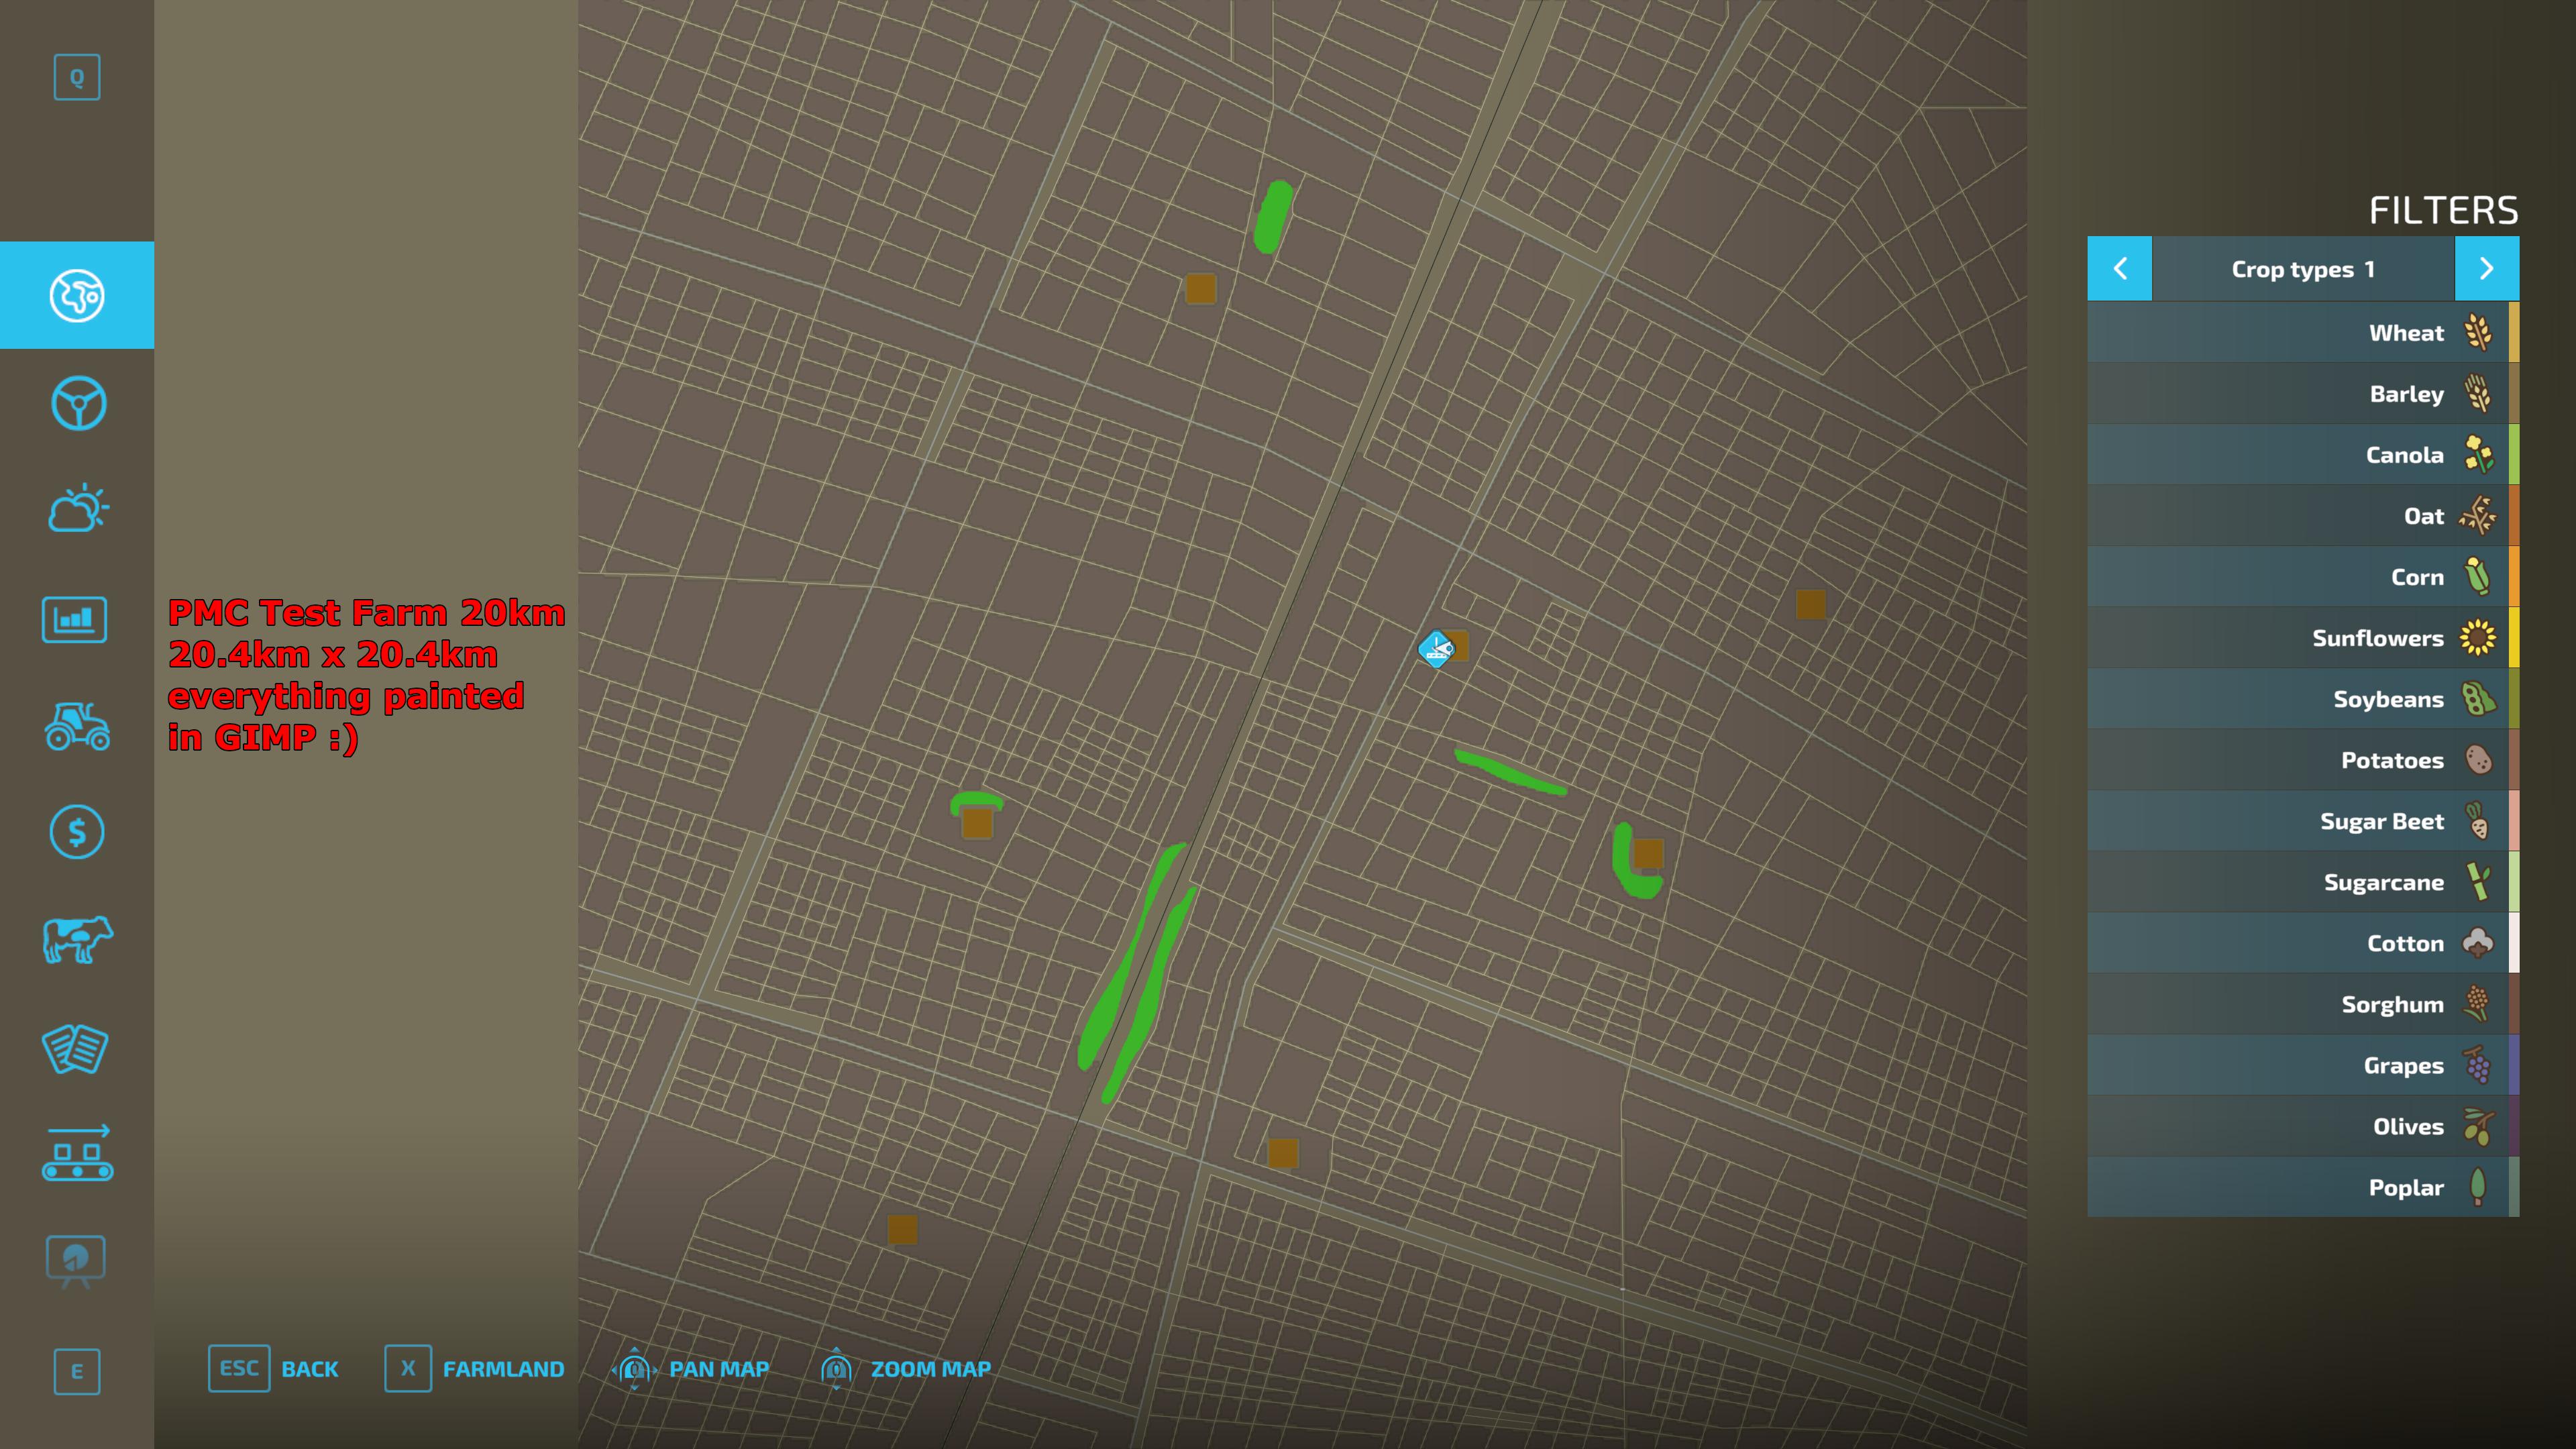Click the player position marker on map
The height and width of the screenshot is (1449, 2576).
pyautogui.click(x=1436, y=650)
